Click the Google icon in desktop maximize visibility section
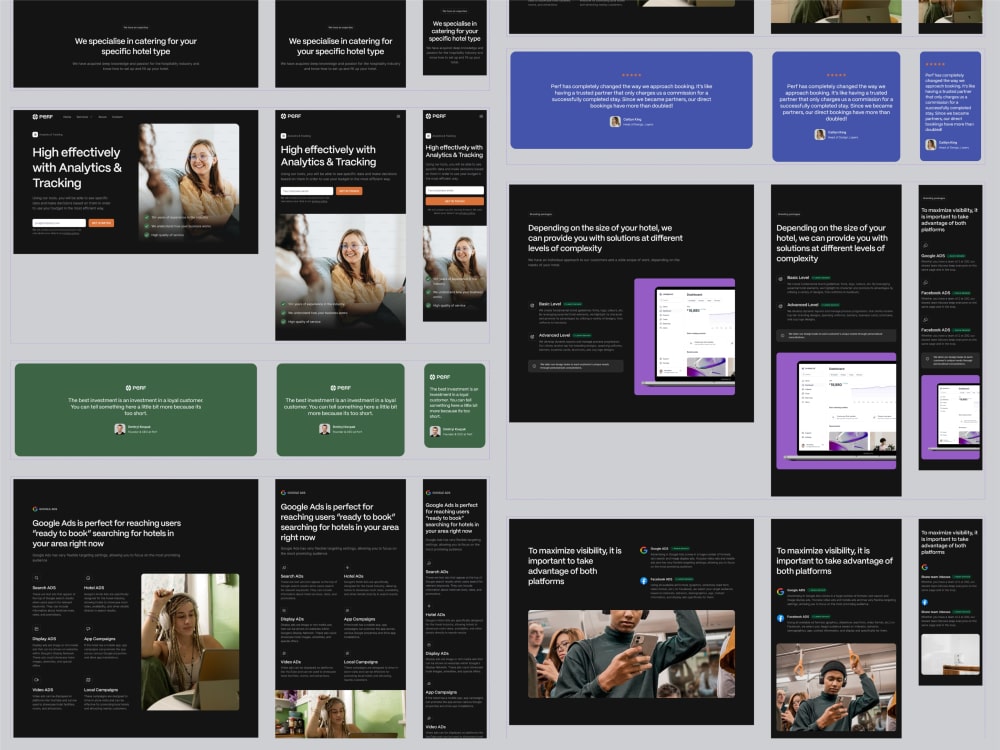Viewport: 1000px width, 750px height. (x=643, y=550)
